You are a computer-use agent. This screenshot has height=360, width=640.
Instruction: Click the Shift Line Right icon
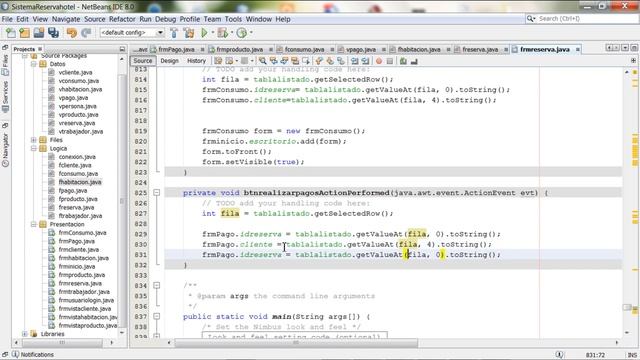click(x=365, y=61)
